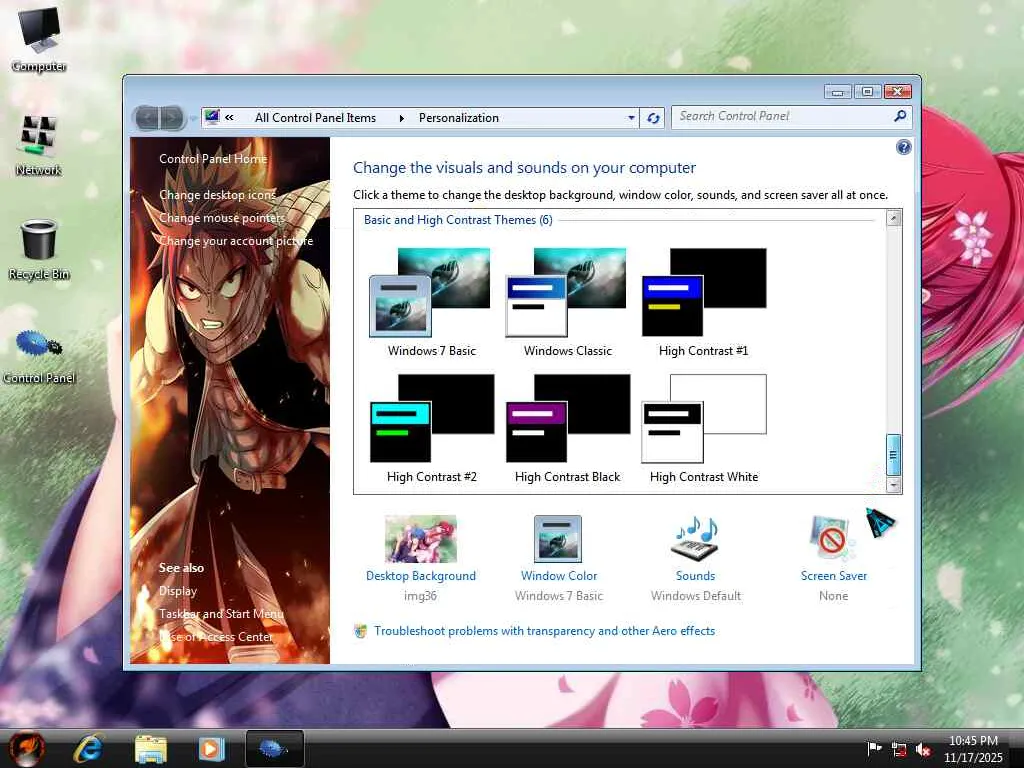The image size is (1024, 768).
Task: Open Troubleshoot problems with transparency link
Action: (544, 631)
